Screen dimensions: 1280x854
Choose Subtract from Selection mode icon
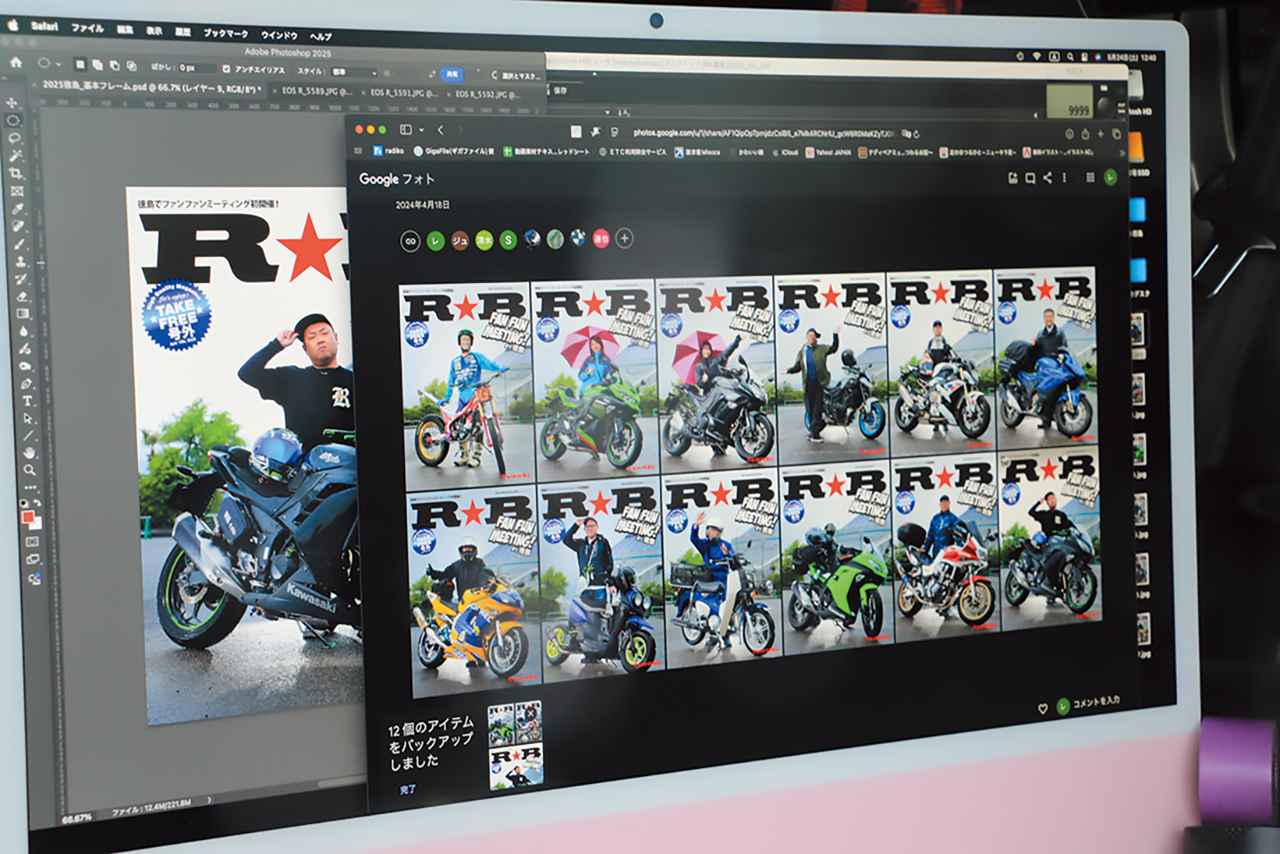(x=114, y=65)
